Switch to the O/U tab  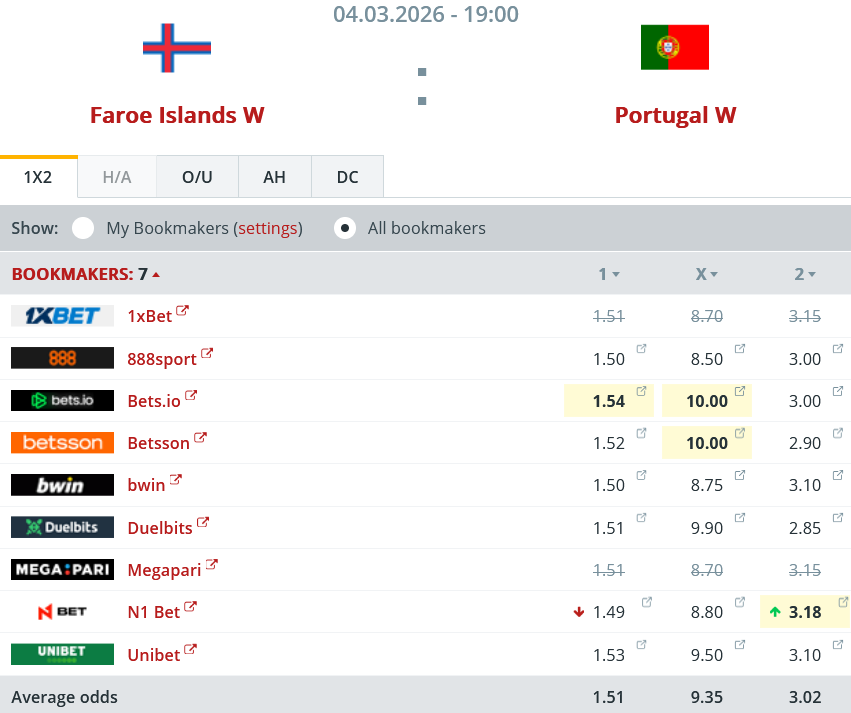[197, 177]
